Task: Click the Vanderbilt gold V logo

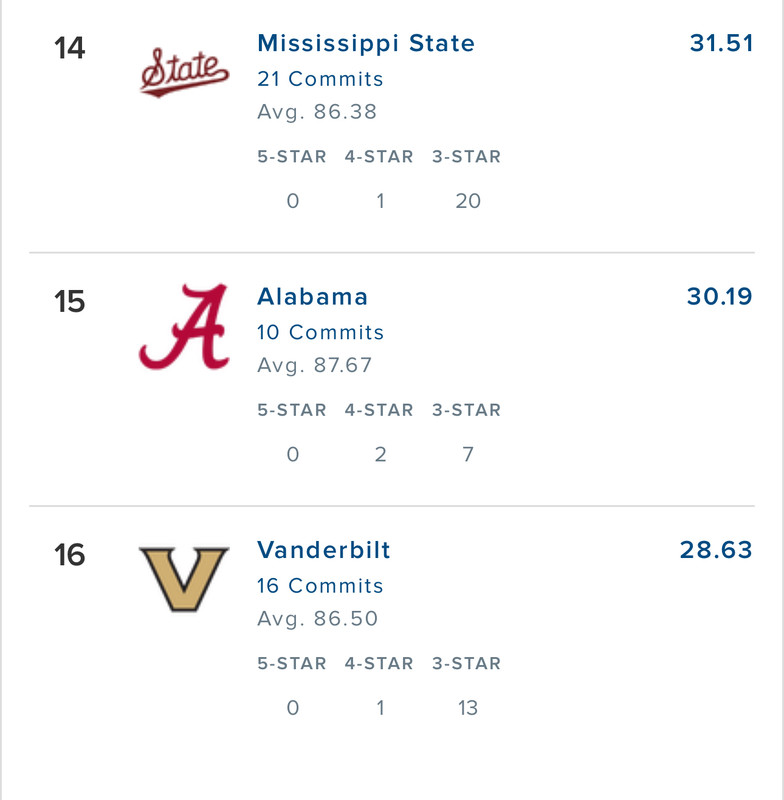Action: point(184,580)
